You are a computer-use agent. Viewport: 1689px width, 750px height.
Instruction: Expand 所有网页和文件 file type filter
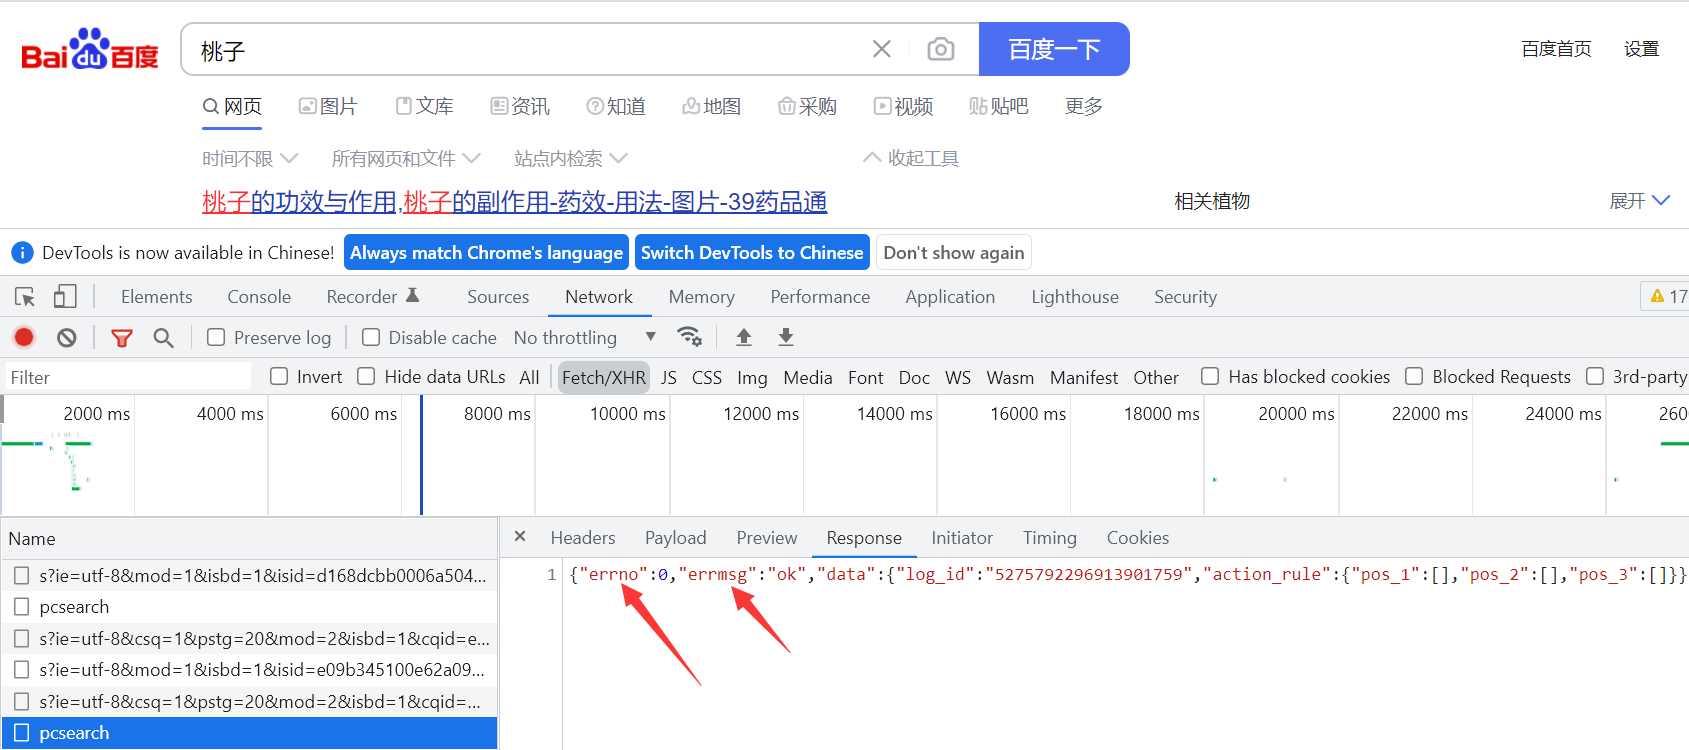tap(406, 158)
